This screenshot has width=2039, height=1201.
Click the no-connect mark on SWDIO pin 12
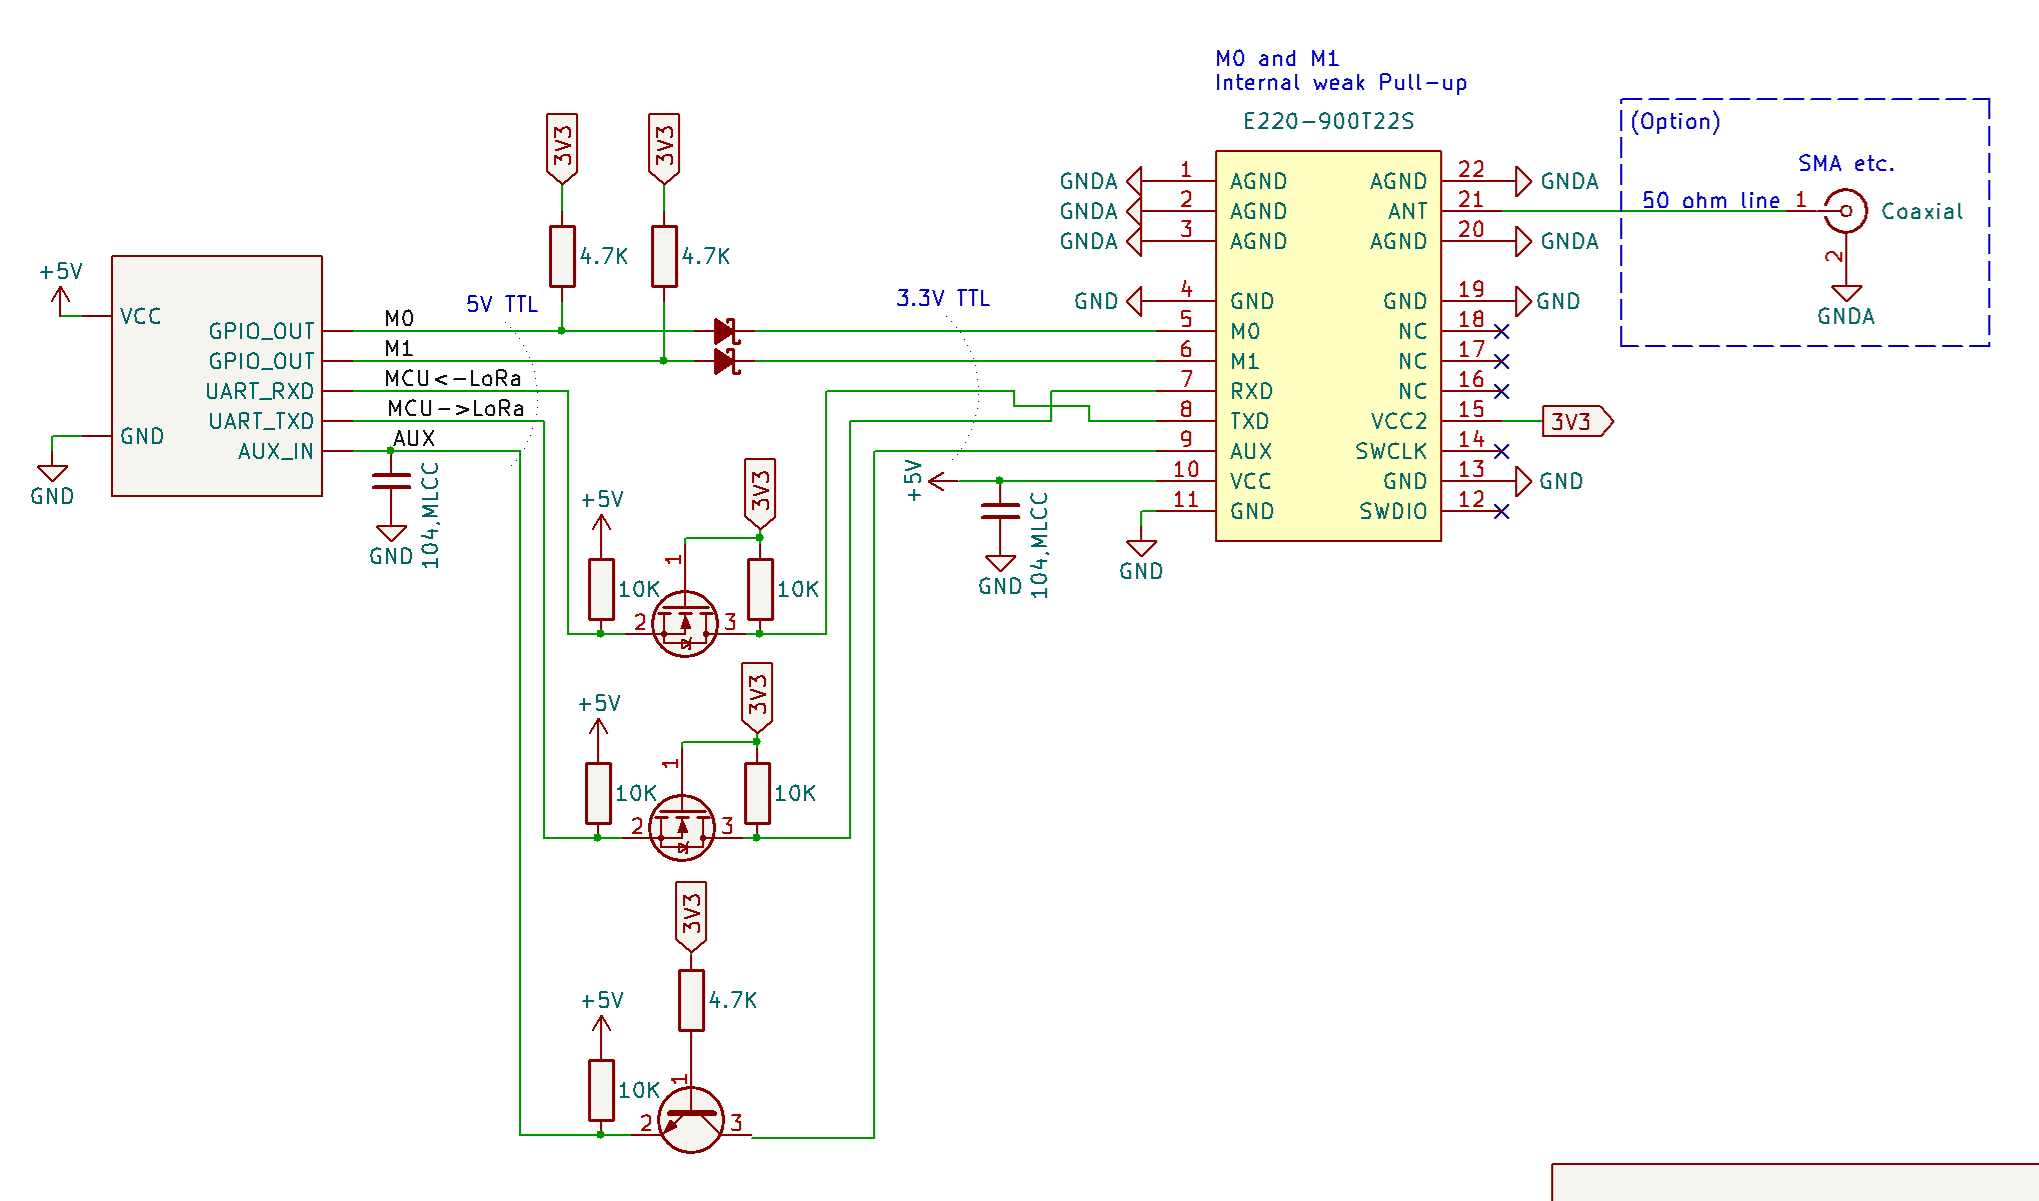1501,511
